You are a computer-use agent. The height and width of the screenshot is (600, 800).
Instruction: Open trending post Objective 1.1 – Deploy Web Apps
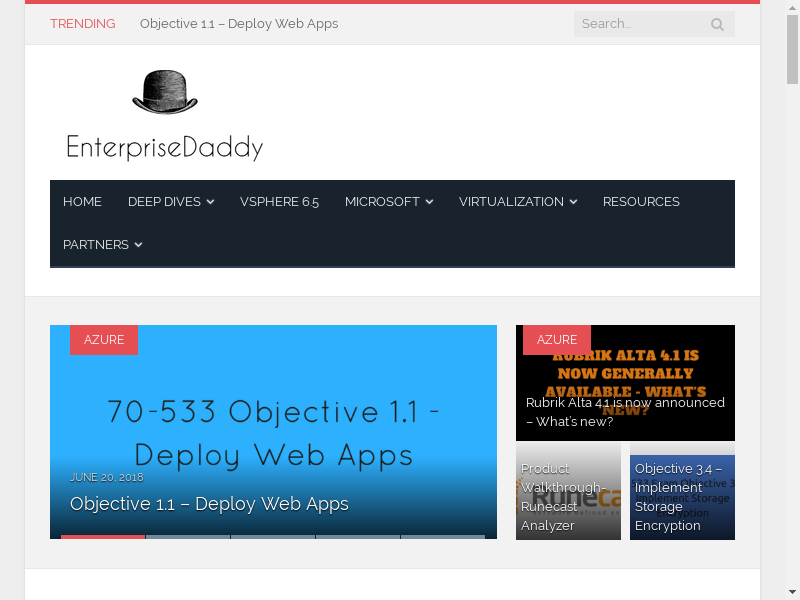239,24
